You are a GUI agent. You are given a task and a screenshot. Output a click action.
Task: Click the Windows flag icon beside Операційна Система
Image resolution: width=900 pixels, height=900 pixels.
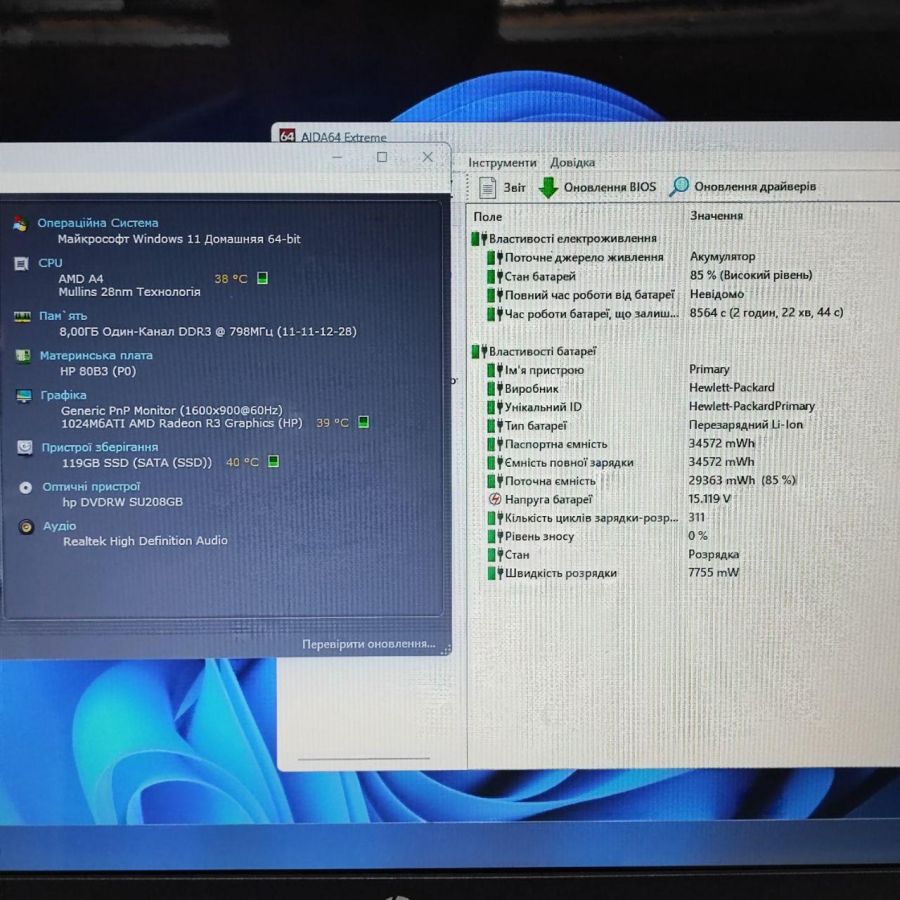tap(20, 224)
